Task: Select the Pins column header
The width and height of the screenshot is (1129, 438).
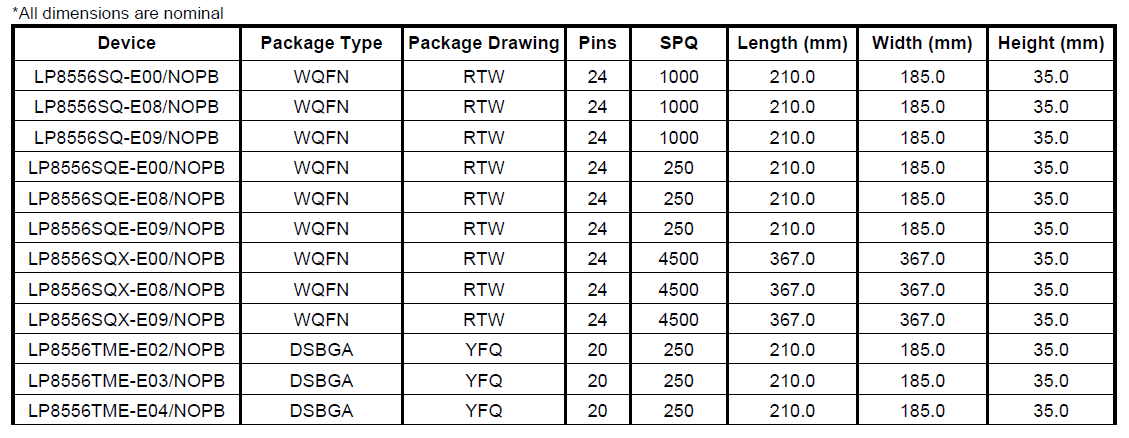Action: coord(598,43)
